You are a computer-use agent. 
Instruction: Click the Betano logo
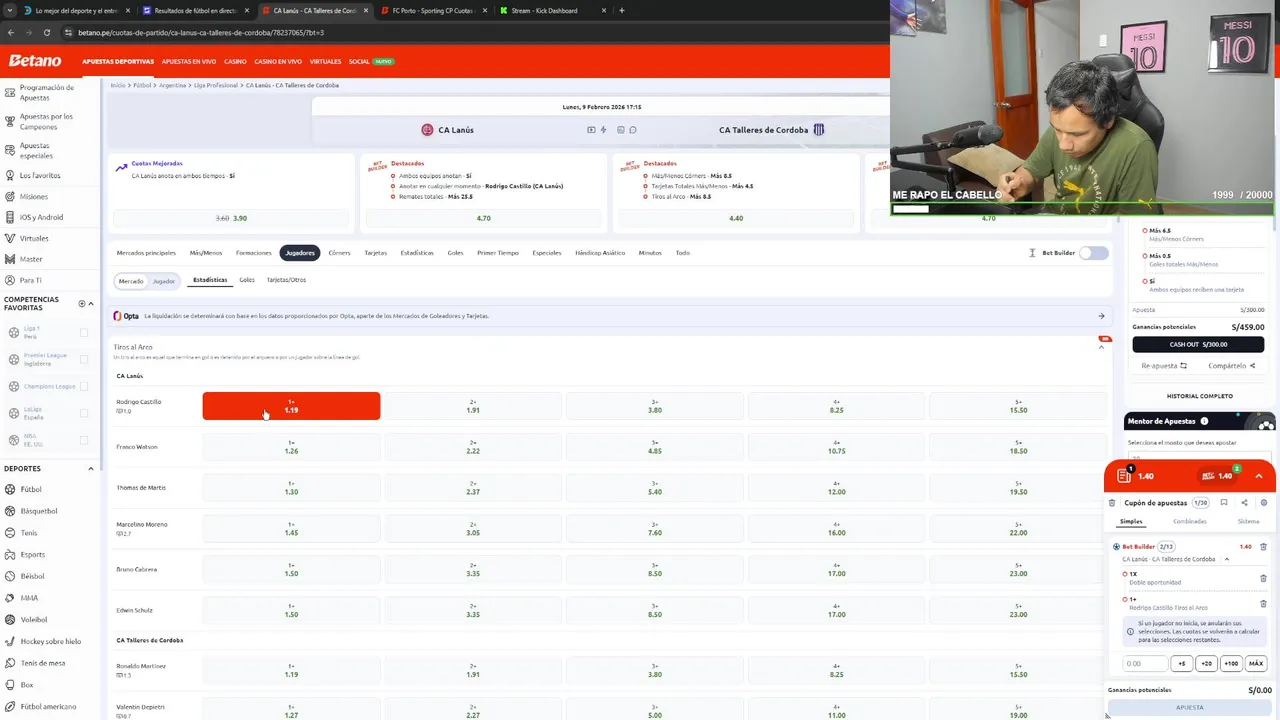pyautogui.click(x=35, y=61)
